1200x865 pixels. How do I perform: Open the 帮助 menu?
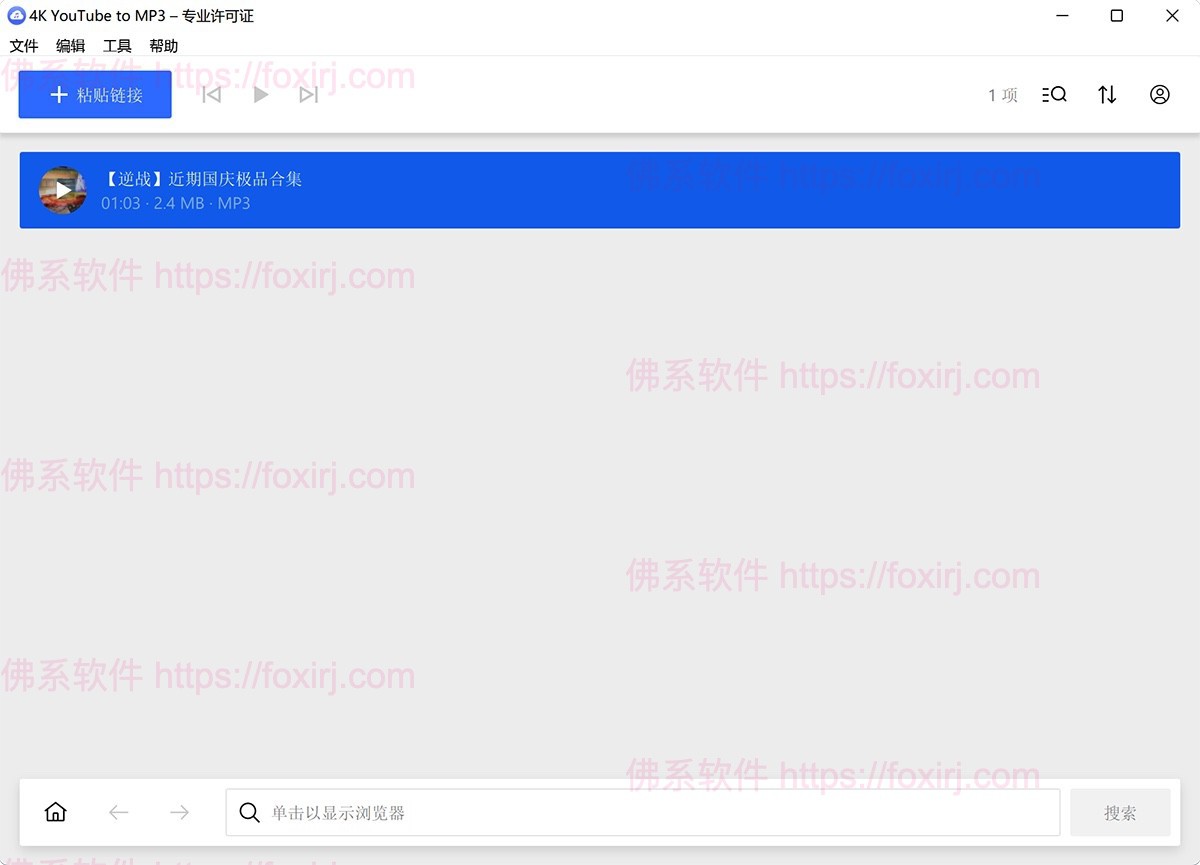164,45
